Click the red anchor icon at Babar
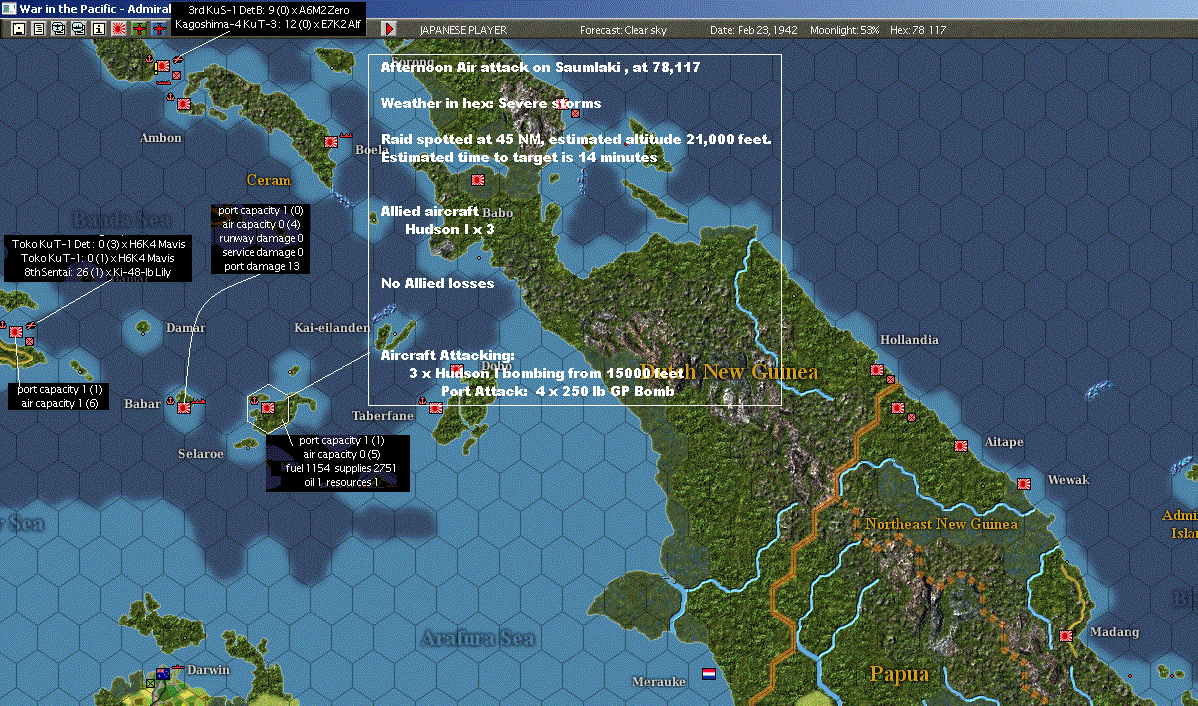Viewport: 1198px width, 706px height. tap(170, 400)
